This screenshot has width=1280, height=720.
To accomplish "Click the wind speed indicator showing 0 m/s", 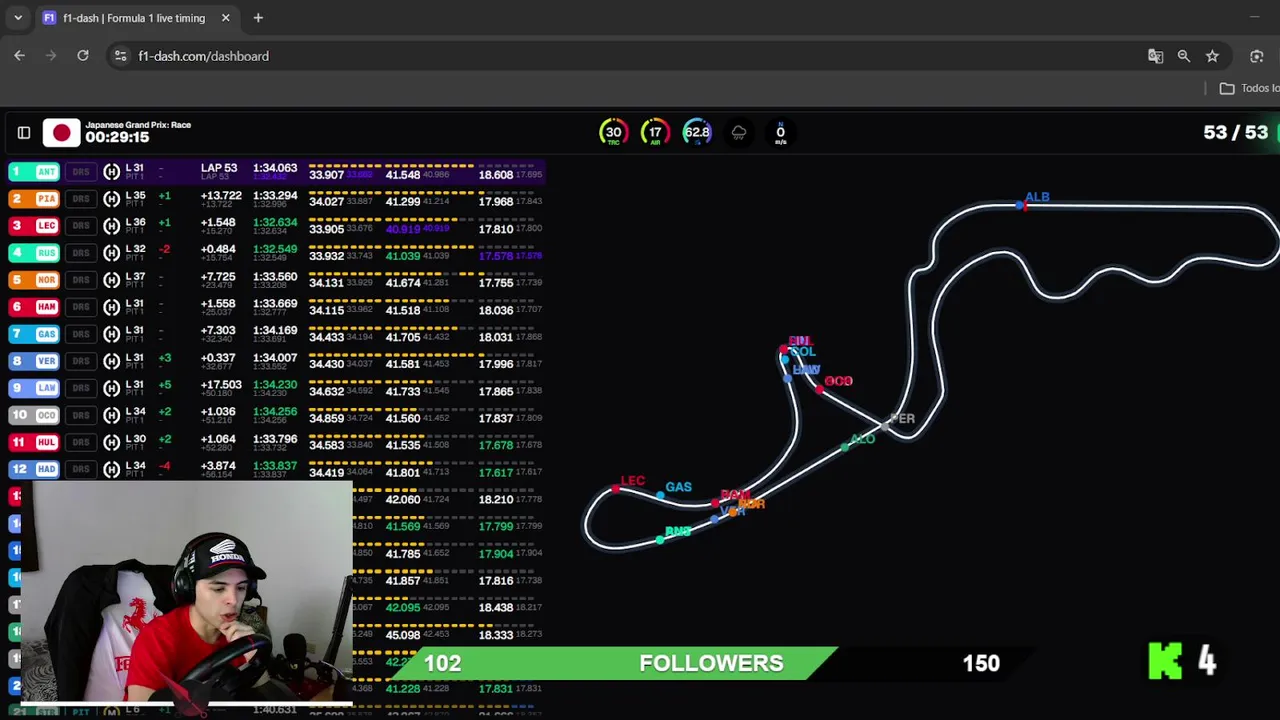I will point(780,133).
